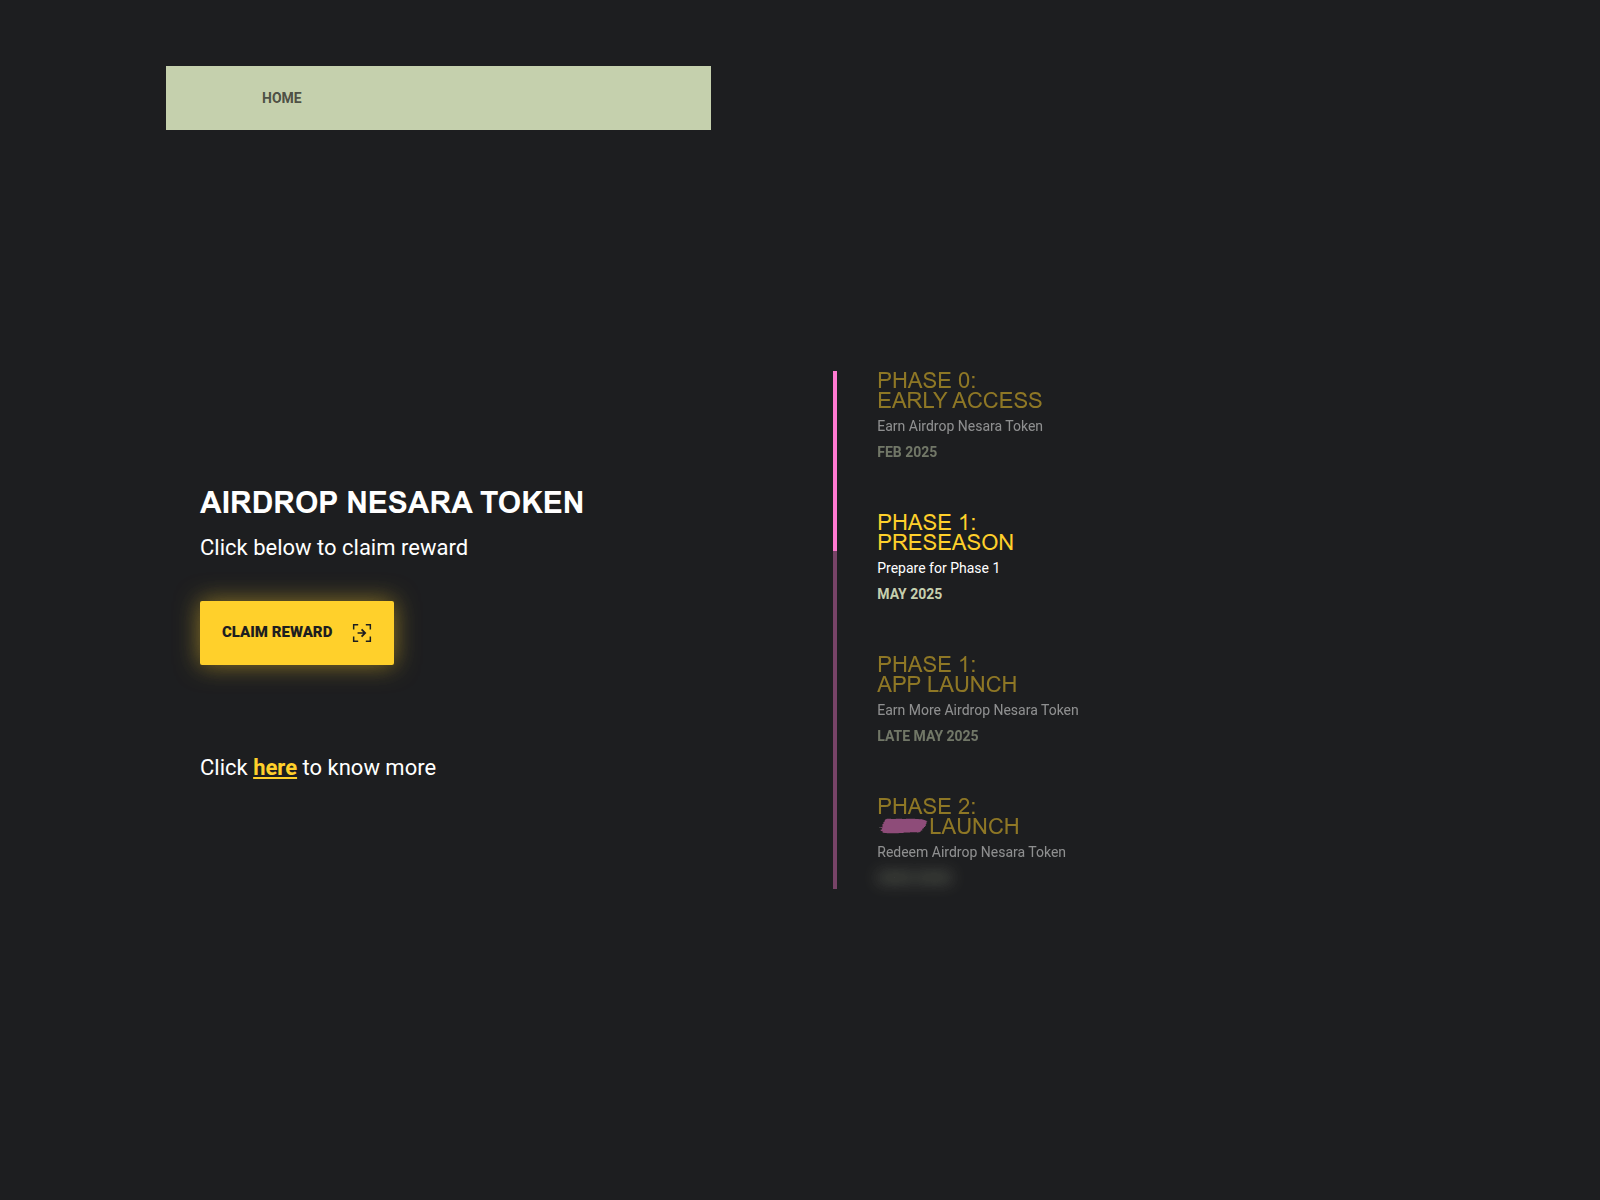Click the "AIRDROP NESARA TOKEN" heading

(392, 503)
